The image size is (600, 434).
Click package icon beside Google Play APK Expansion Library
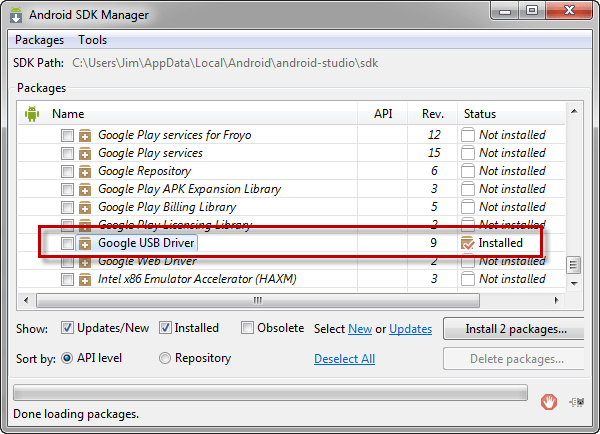85,189
